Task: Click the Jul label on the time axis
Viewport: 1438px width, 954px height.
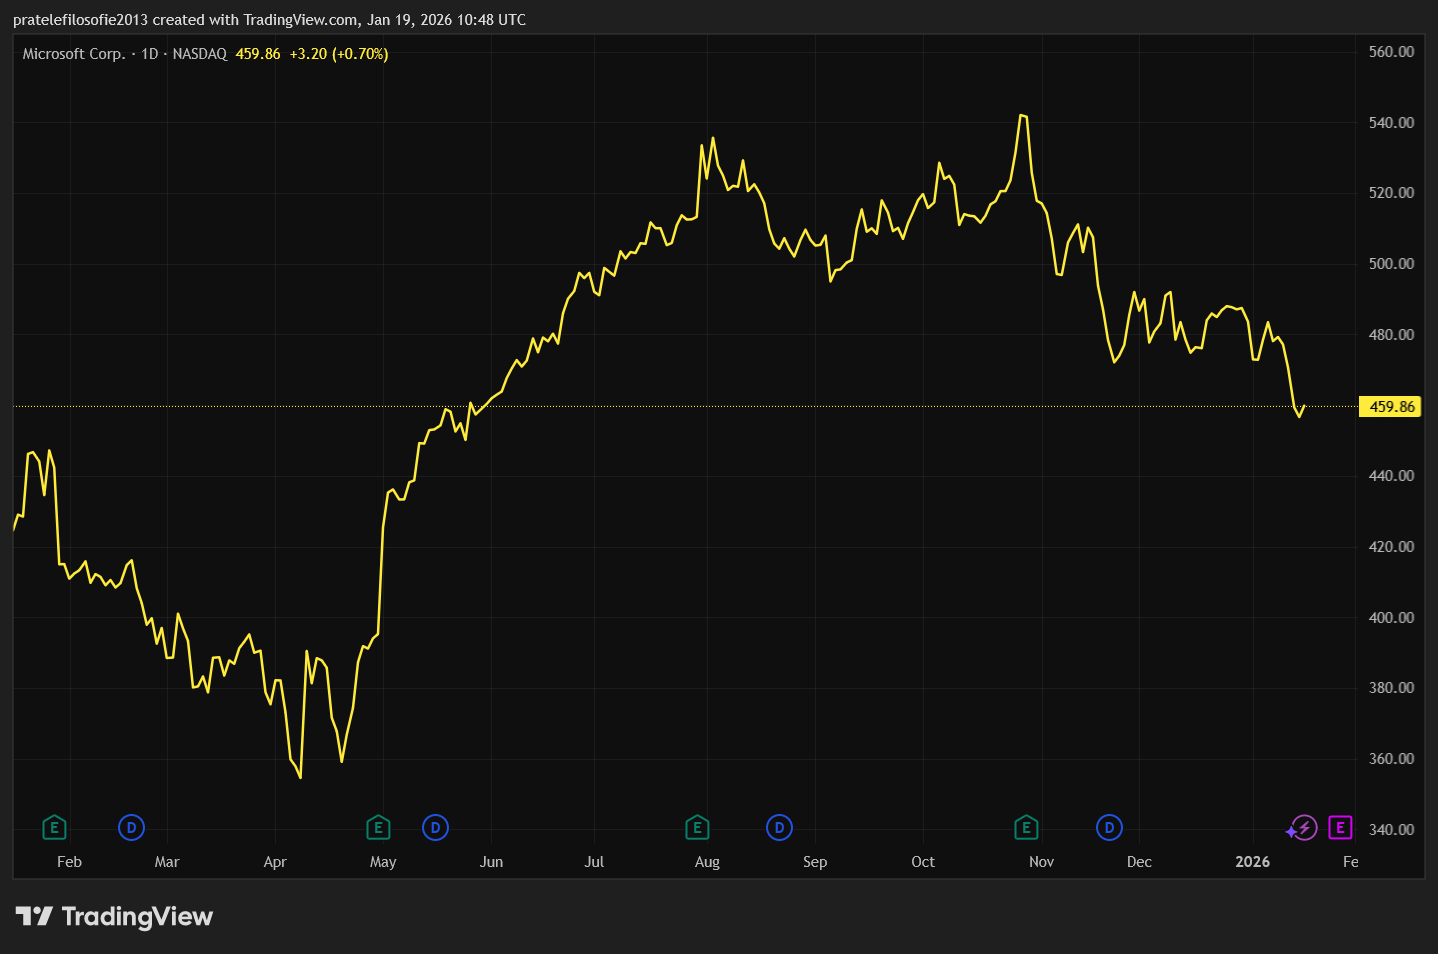Action: (594, 862)
